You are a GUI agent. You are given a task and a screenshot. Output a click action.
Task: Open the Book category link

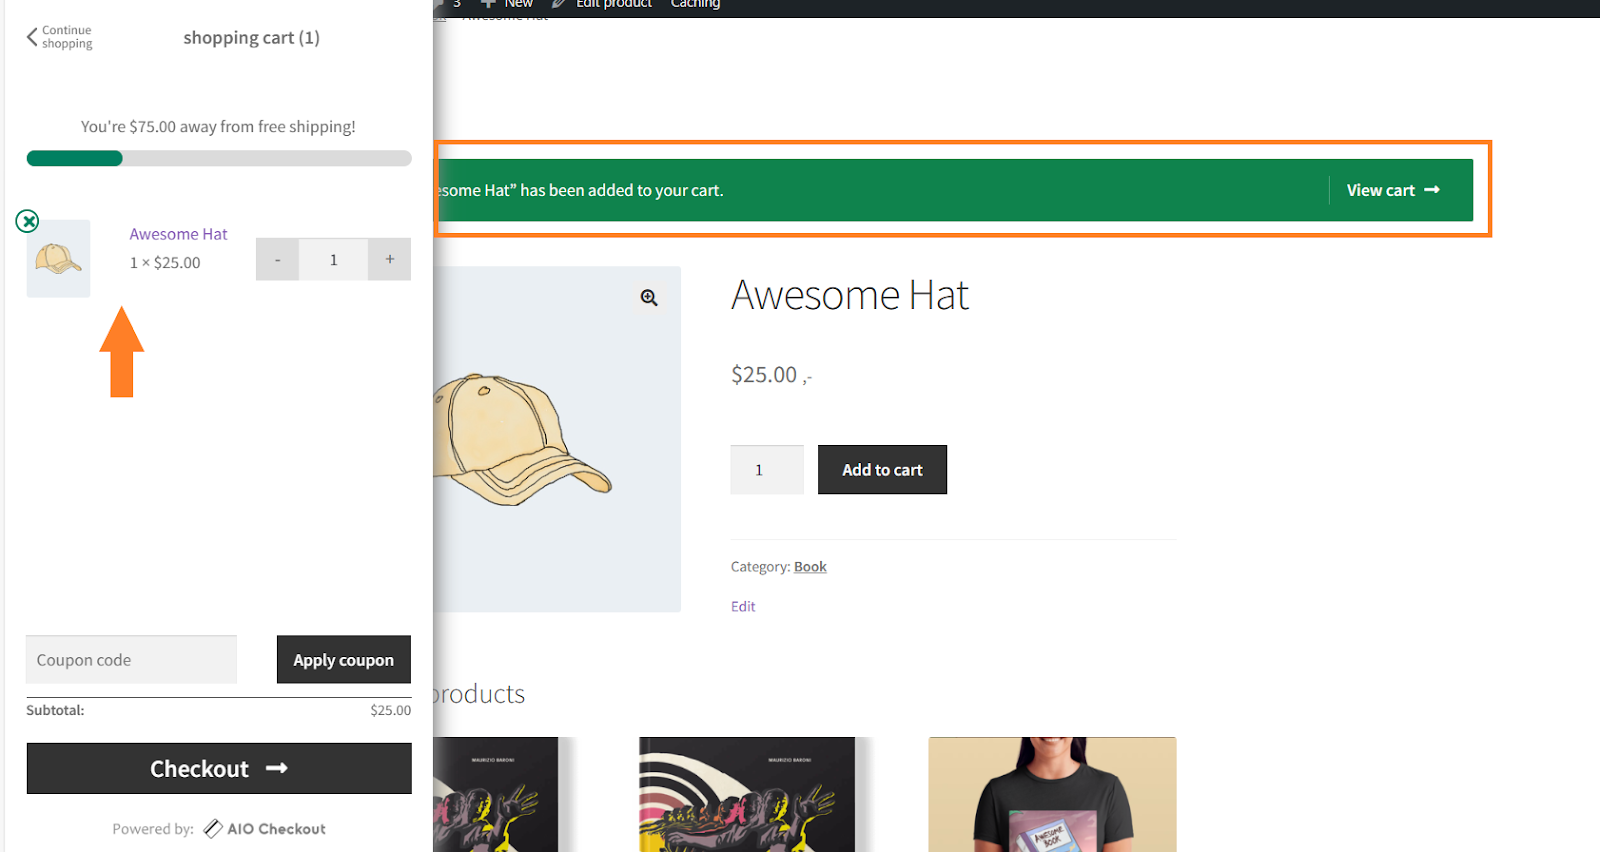(x=810, y=567)
